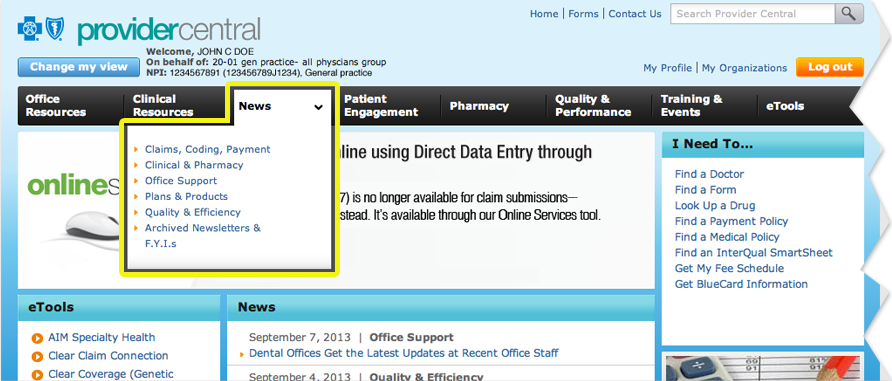
Task: Select Claims, Coding, Payment from News dropdown
Action: [x=208, y=150]
